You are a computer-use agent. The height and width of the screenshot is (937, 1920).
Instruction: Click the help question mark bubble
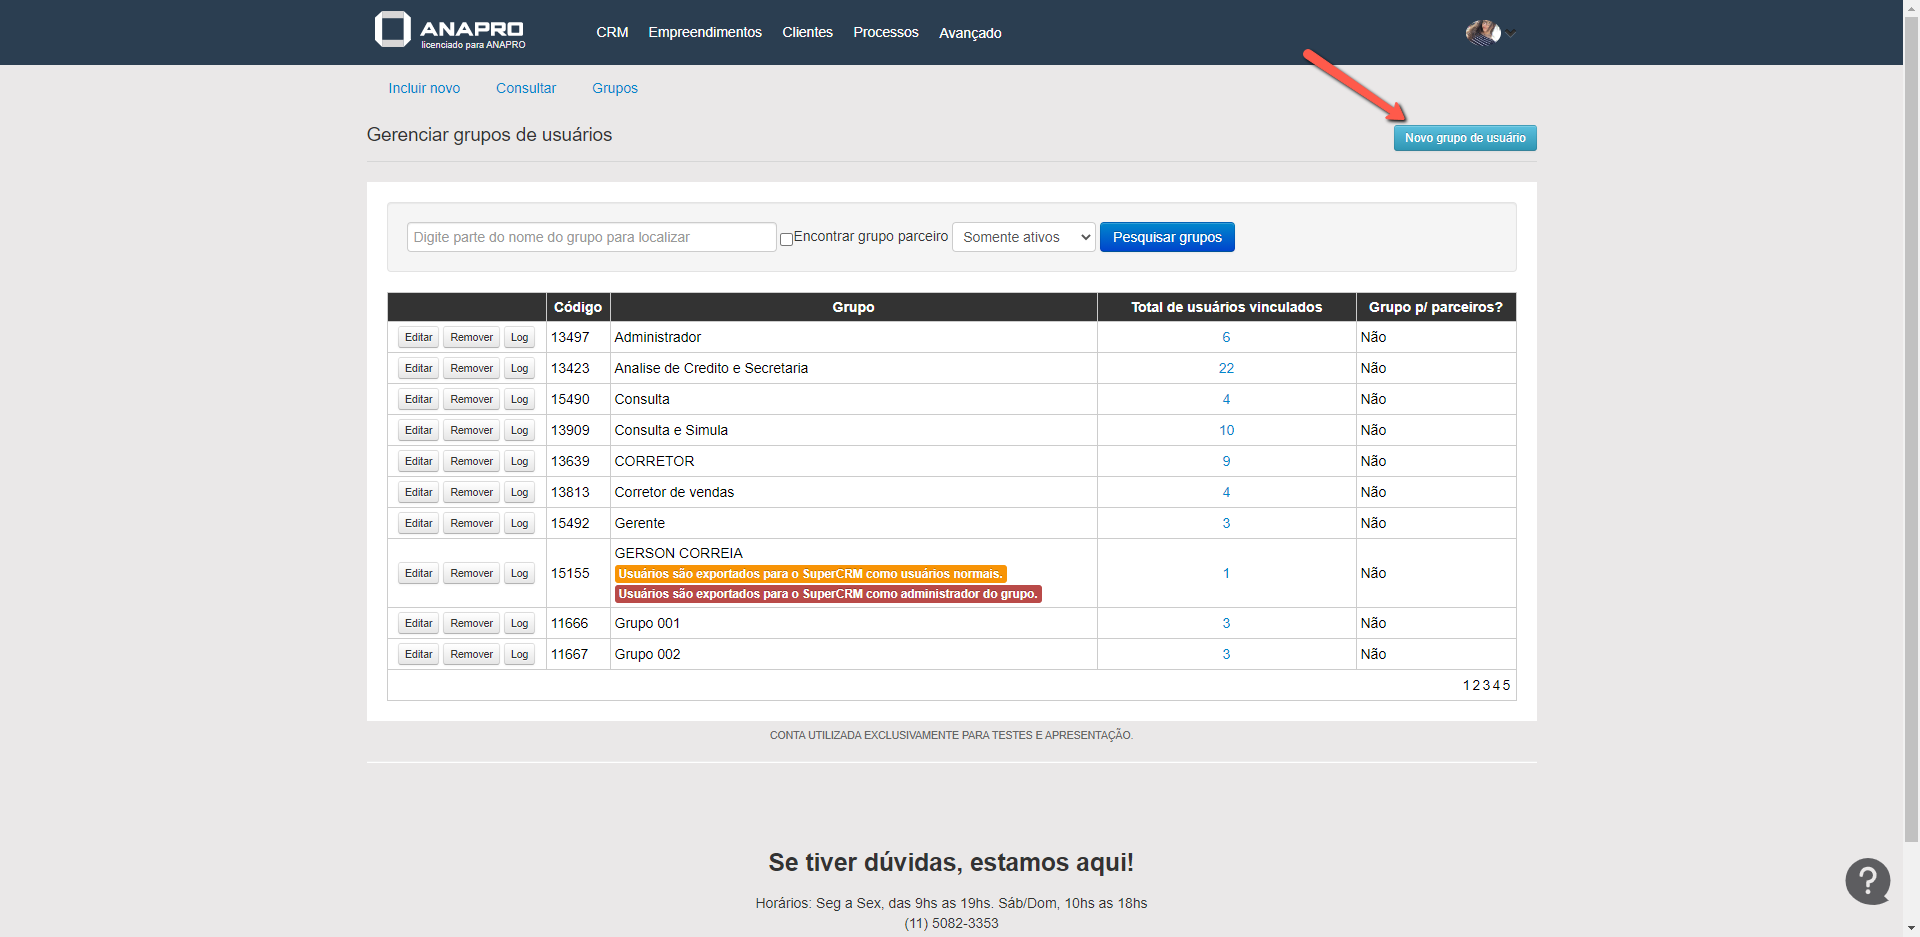[x=1867, y=881]
